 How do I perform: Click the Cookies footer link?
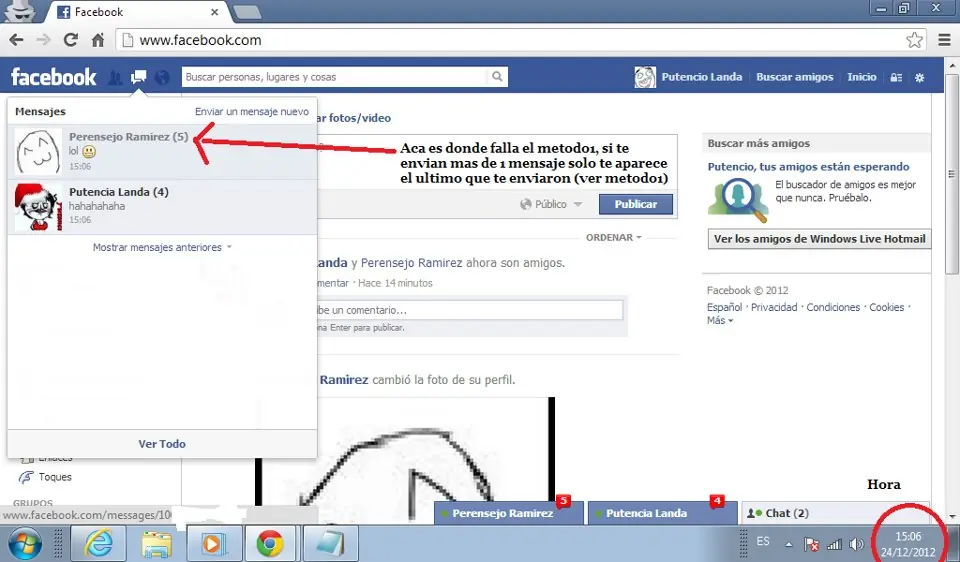(887, 307)
